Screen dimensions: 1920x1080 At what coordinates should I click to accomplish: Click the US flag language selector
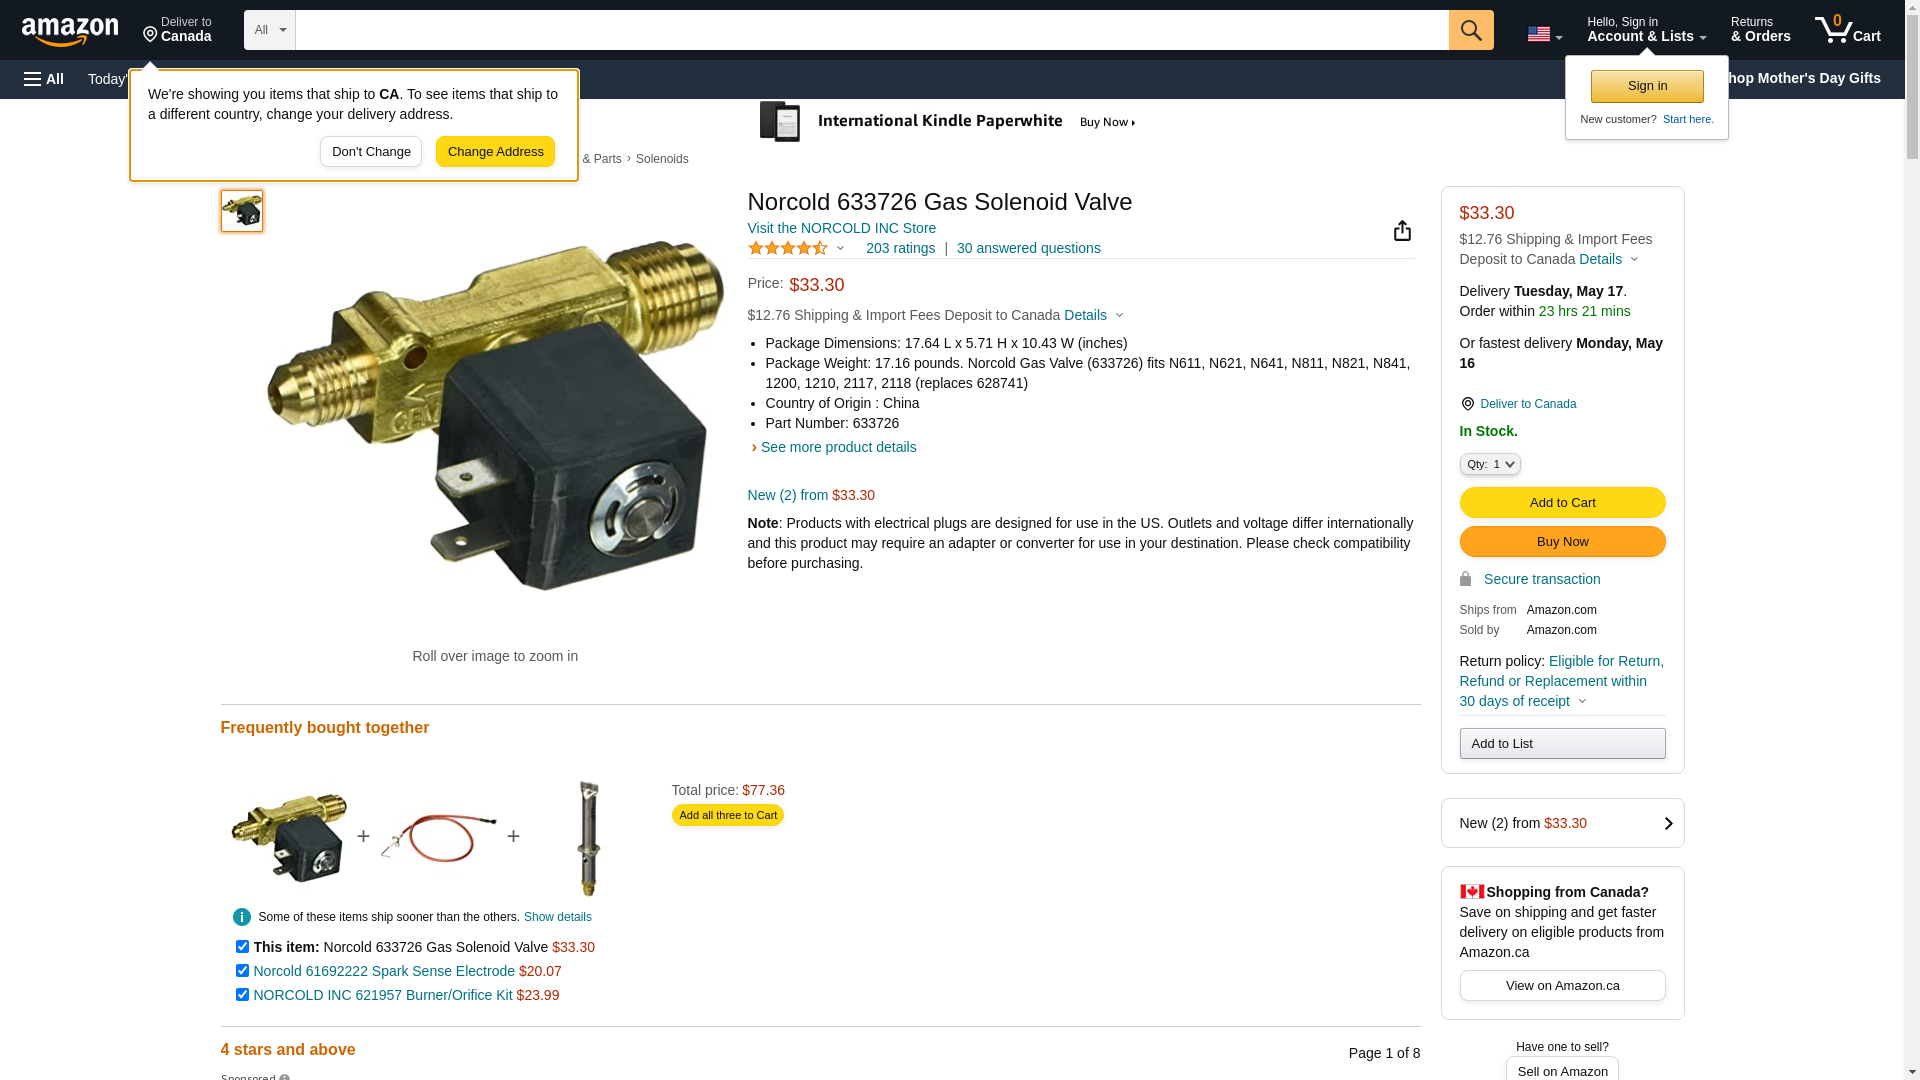tap(1544, 34)
